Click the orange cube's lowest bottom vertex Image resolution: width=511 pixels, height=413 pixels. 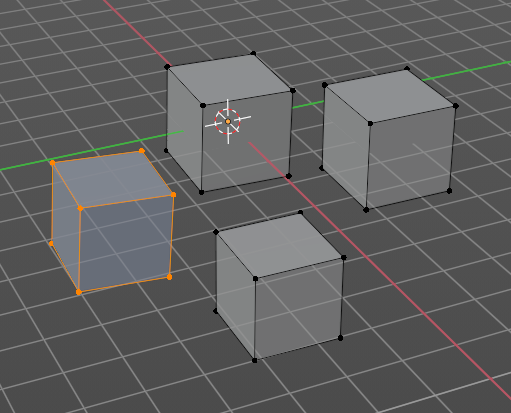[x=79, y=292]
